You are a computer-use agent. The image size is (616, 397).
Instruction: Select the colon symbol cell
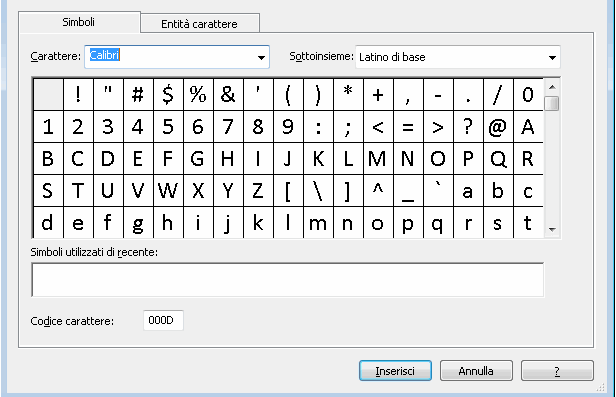coord(318,127)
